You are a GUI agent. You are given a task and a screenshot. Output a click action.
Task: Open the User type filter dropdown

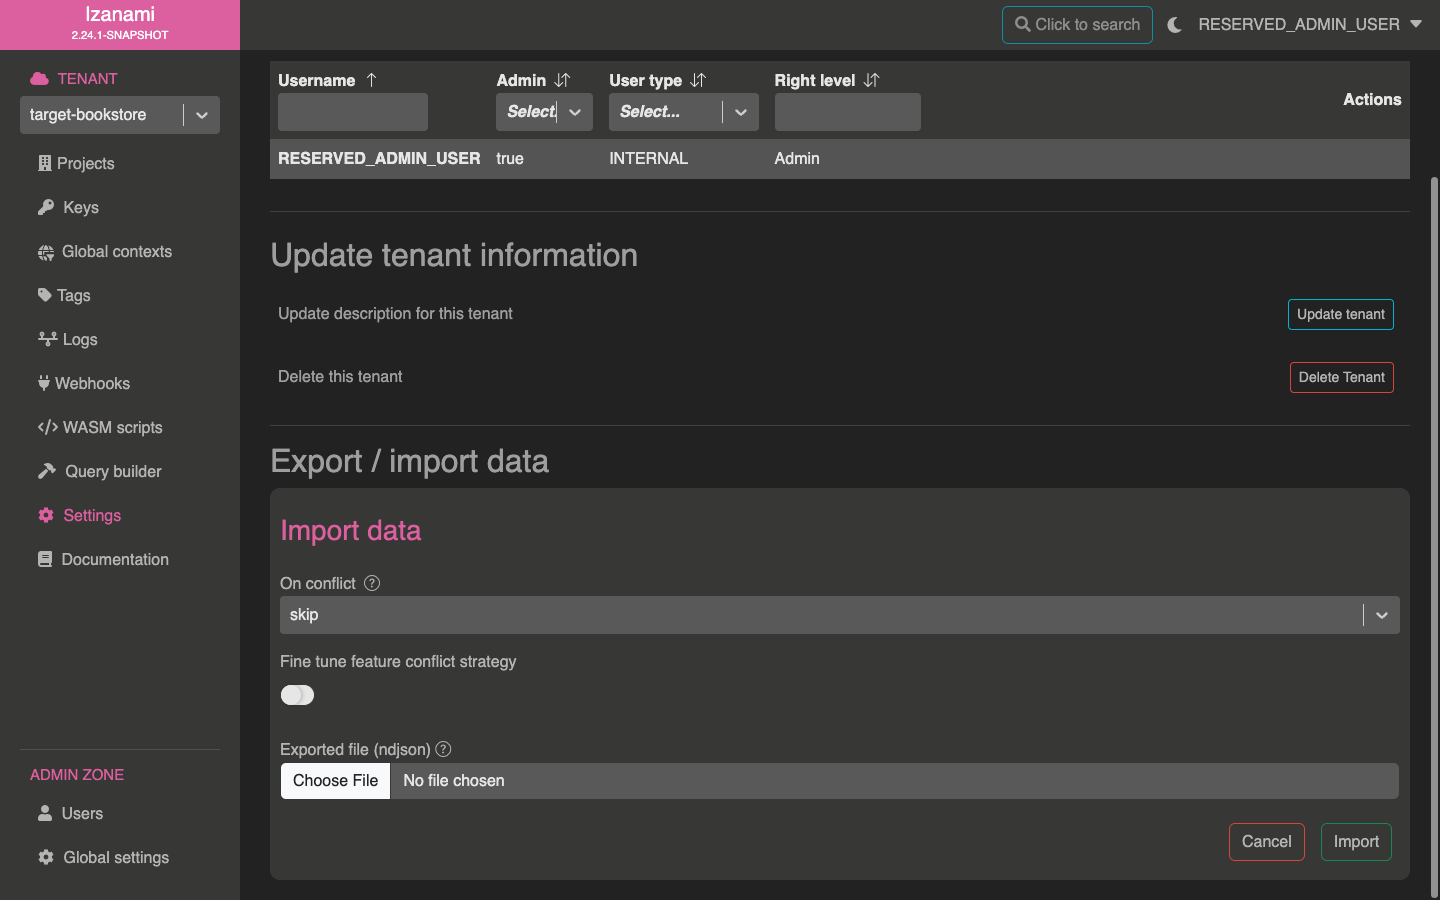(x=684, y=112)
